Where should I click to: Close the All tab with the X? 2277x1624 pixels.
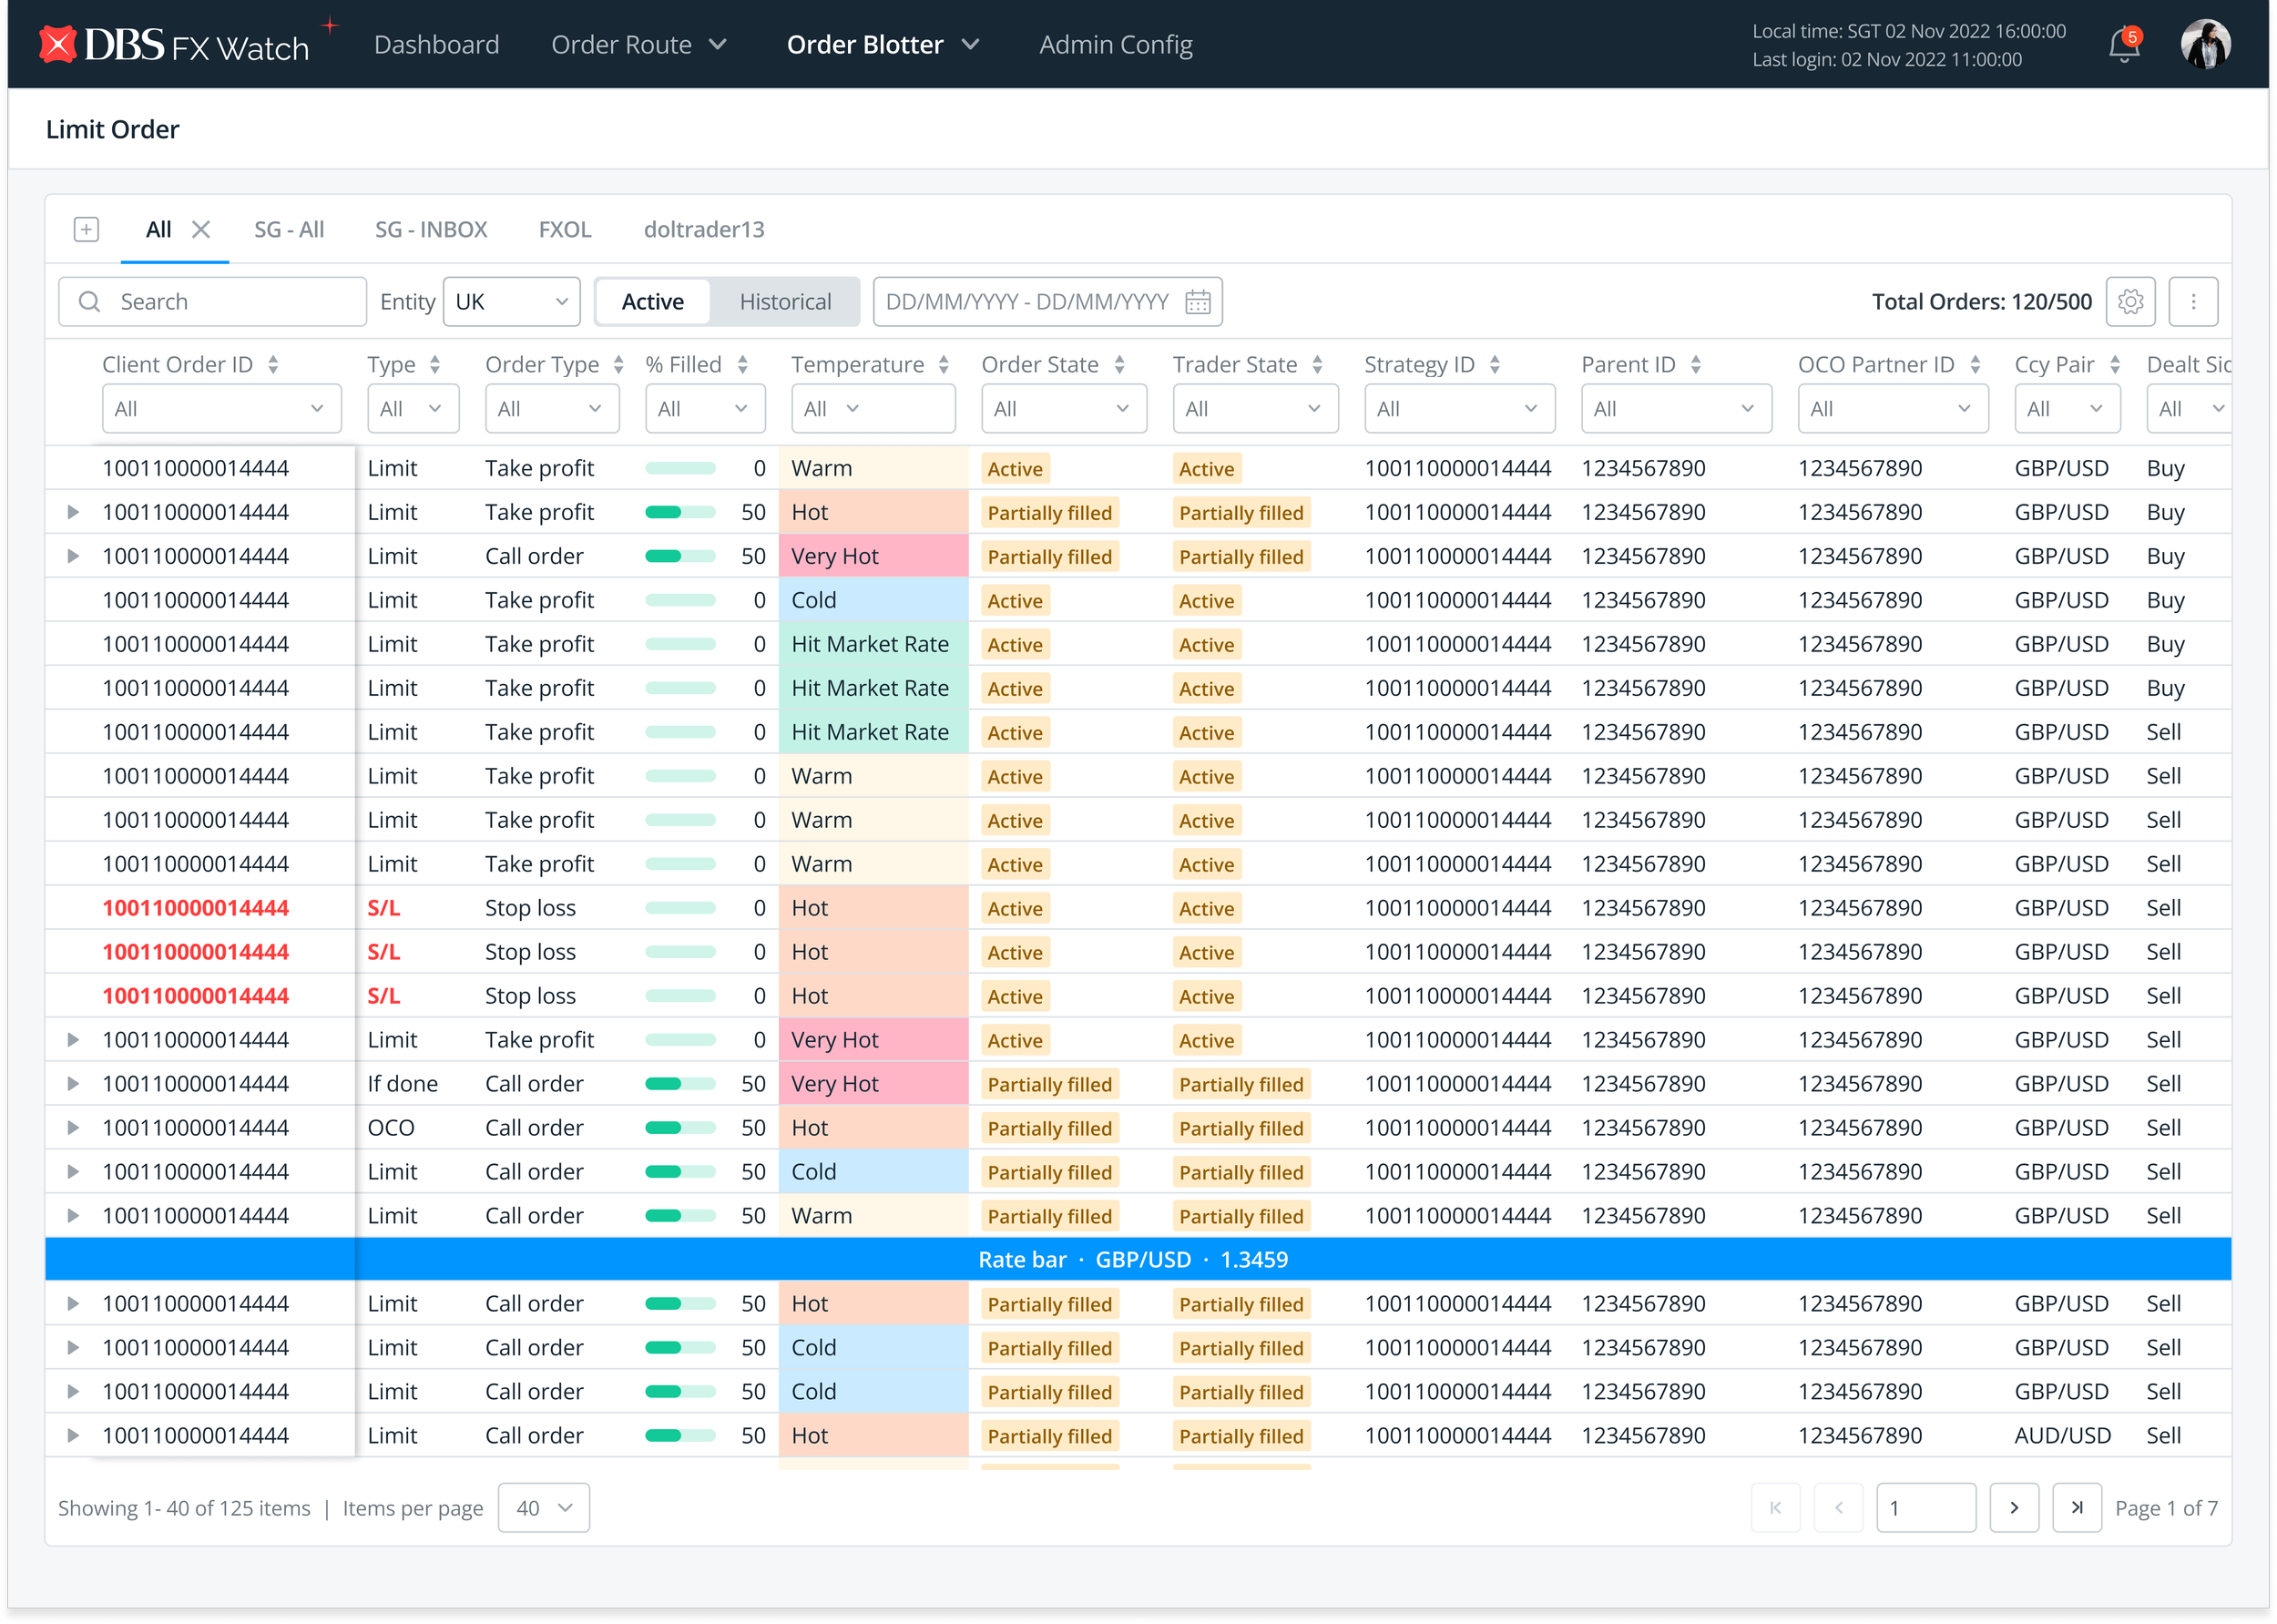pyautogui.click(x=201, y=230)
